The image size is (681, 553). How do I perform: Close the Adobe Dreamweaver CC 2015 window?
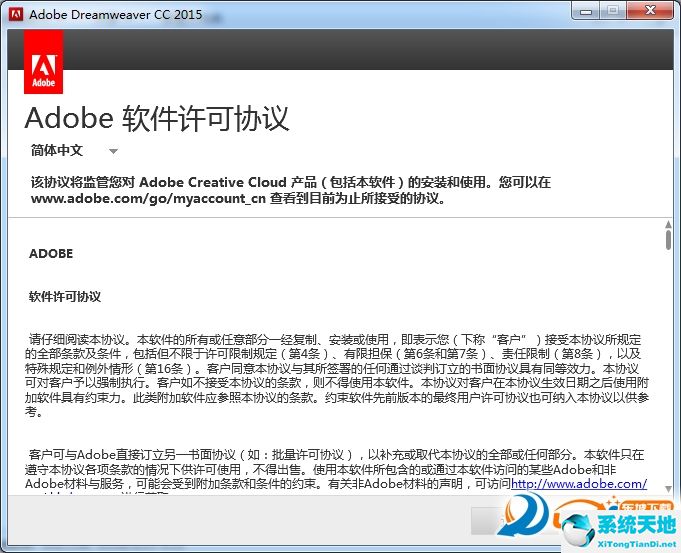(648, 11)
